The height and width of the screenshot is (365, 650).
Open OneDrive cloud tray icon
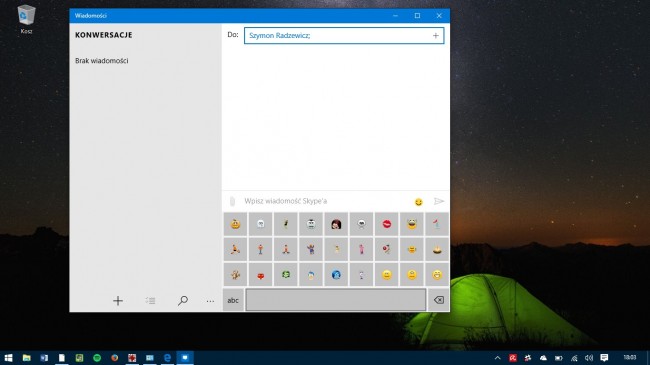(x=543, y=358)
